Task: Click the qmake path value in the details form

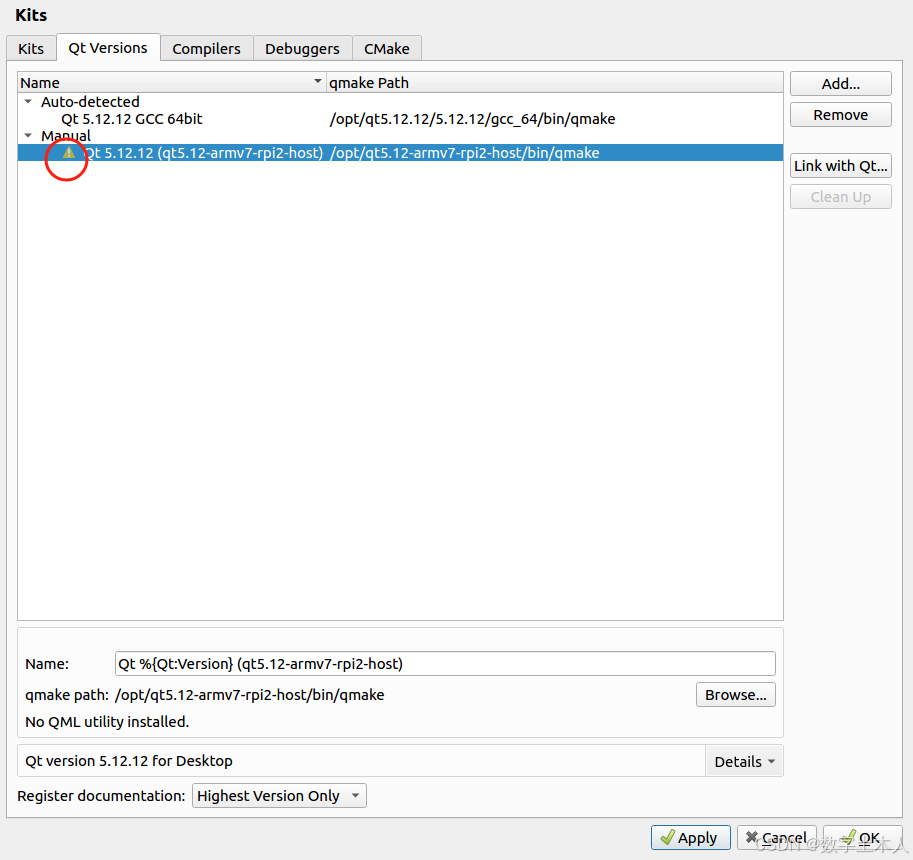Action: coord(250,695)
